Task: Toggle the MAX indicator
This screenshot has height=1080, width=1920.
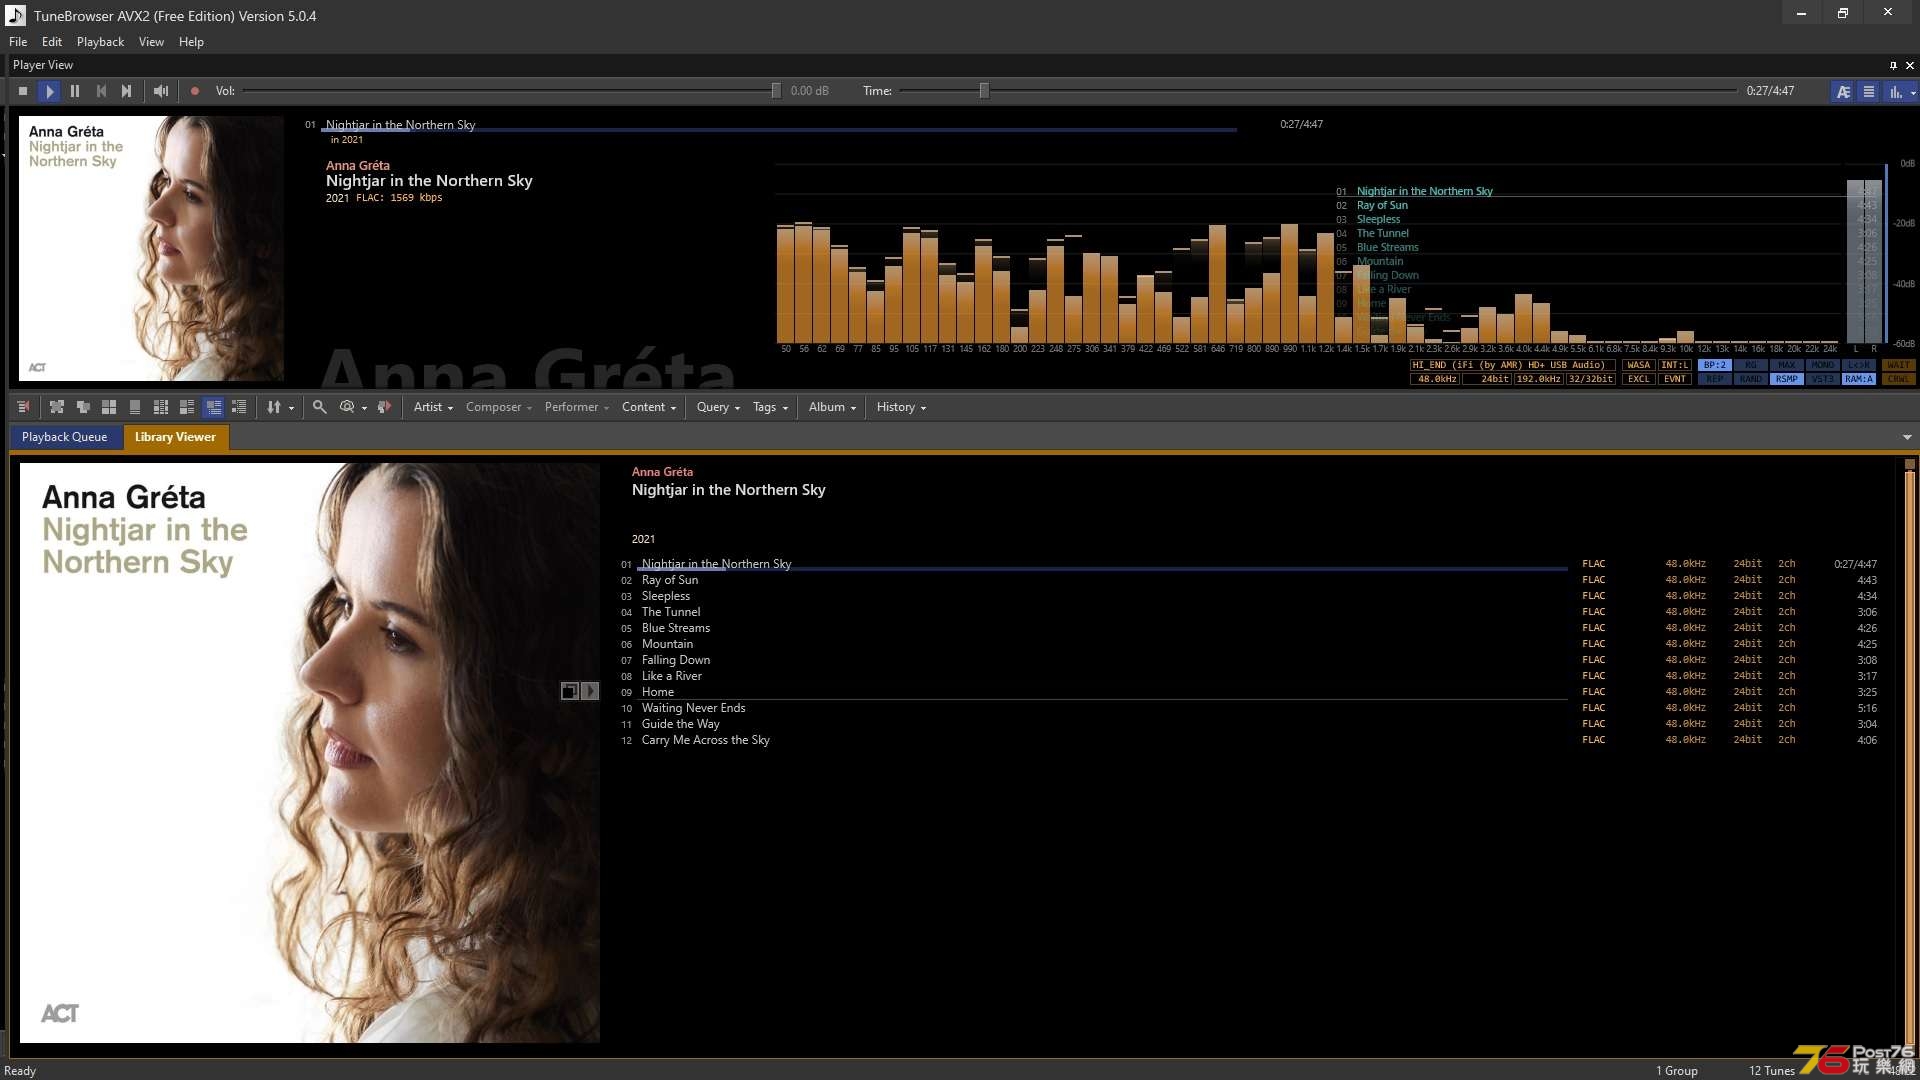Action: pyautogui.click(x=1787, y=365)
